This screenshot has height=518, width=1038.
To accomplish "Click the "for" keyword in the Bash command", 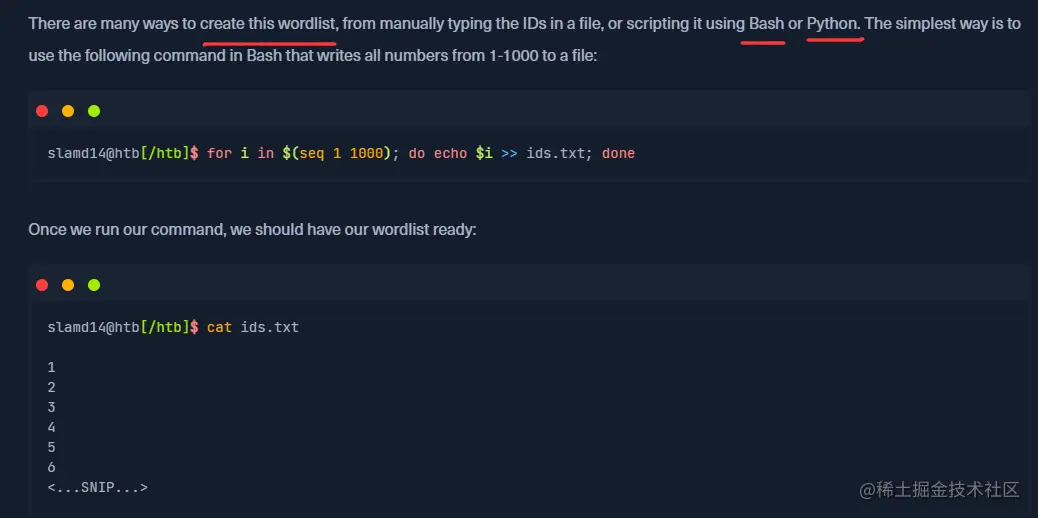I will click(x=219, y=153).
